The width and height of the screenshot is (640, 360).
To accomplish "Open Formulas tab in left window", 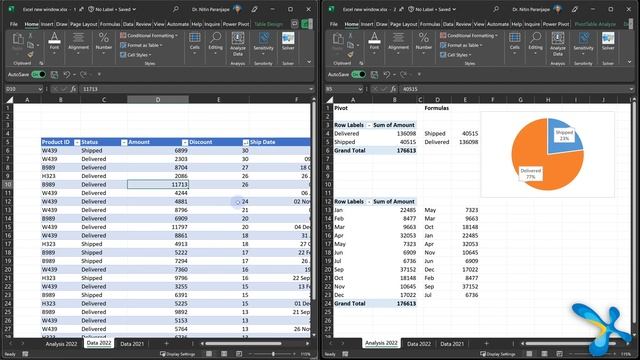I will pos(110,24).
